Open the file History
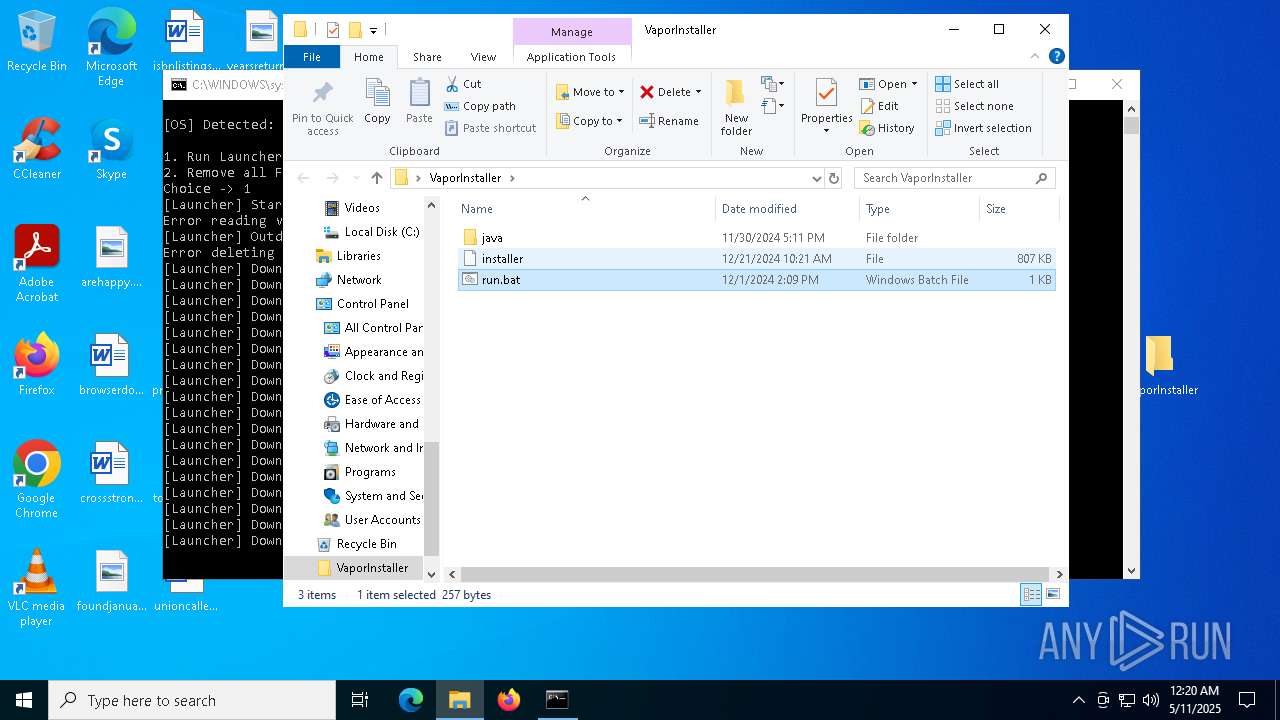Screen dimensions: 1280x720 pos(887,128)
